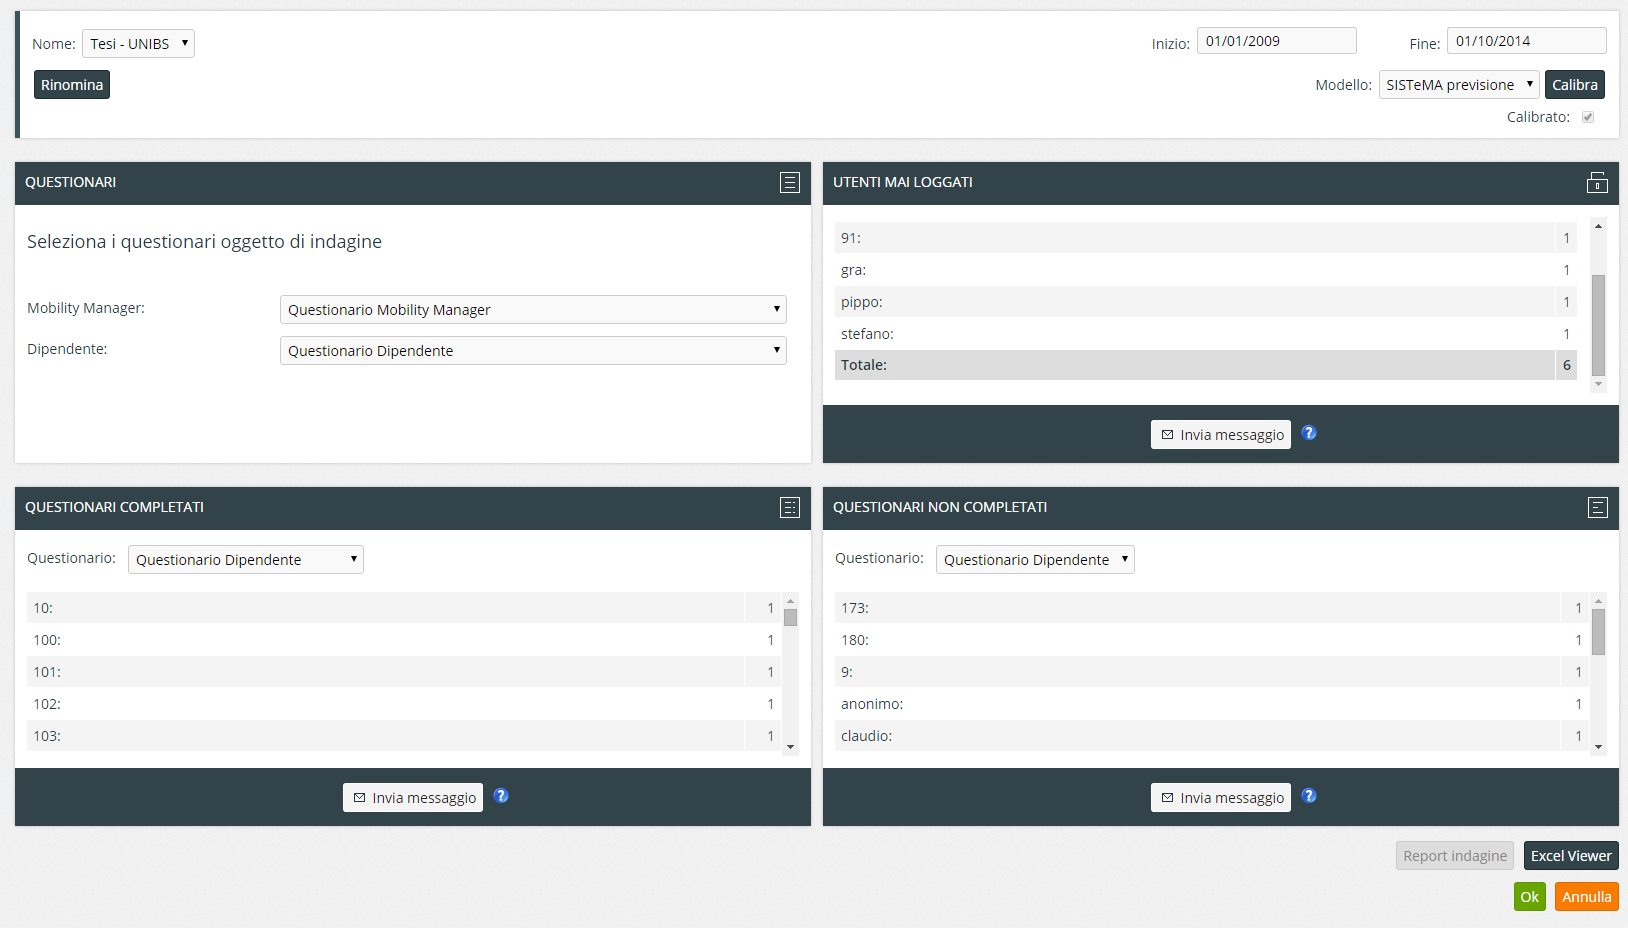Open the Excel Viewer
The width and height of the screenshot is (1628, 928).
pos(1571,856)
